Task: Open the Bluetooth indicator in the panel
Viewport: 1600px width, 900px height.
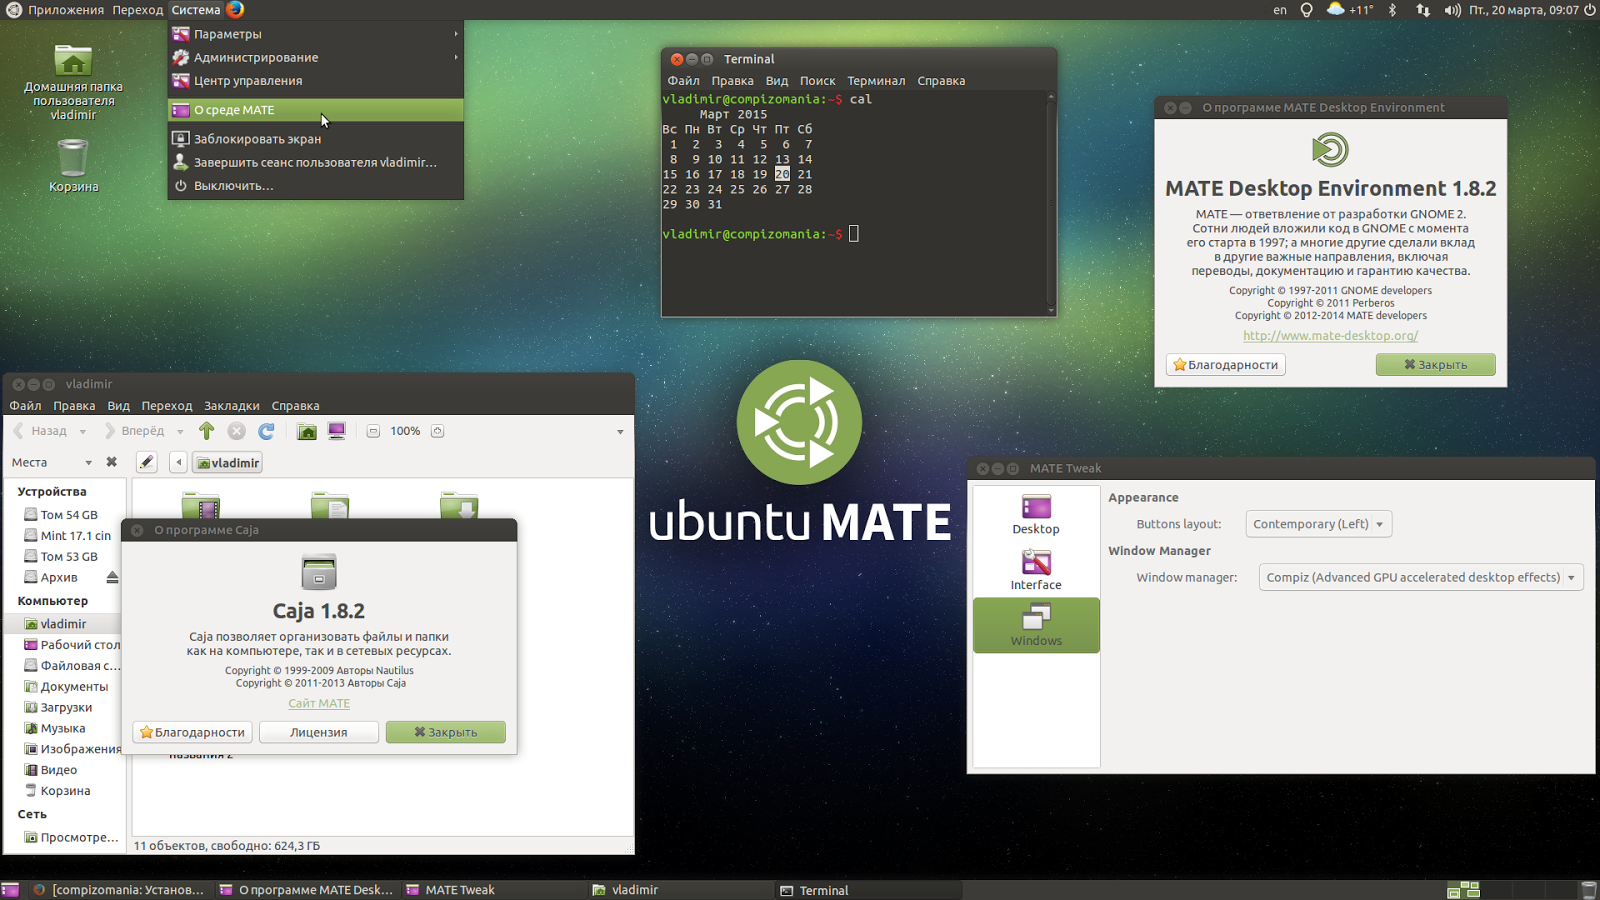Action: tap(1392, 10)
